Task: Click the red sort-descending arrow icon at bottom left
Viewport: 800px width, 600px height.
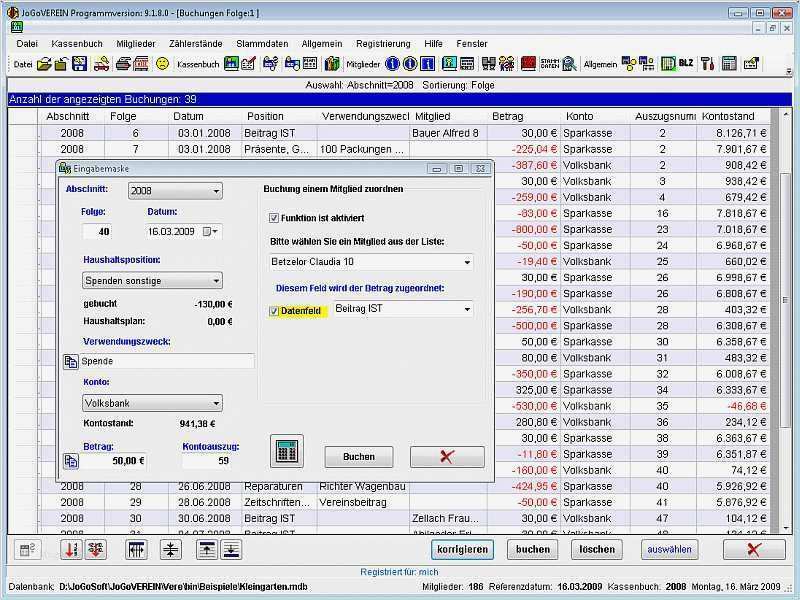Action: [72, 550]
